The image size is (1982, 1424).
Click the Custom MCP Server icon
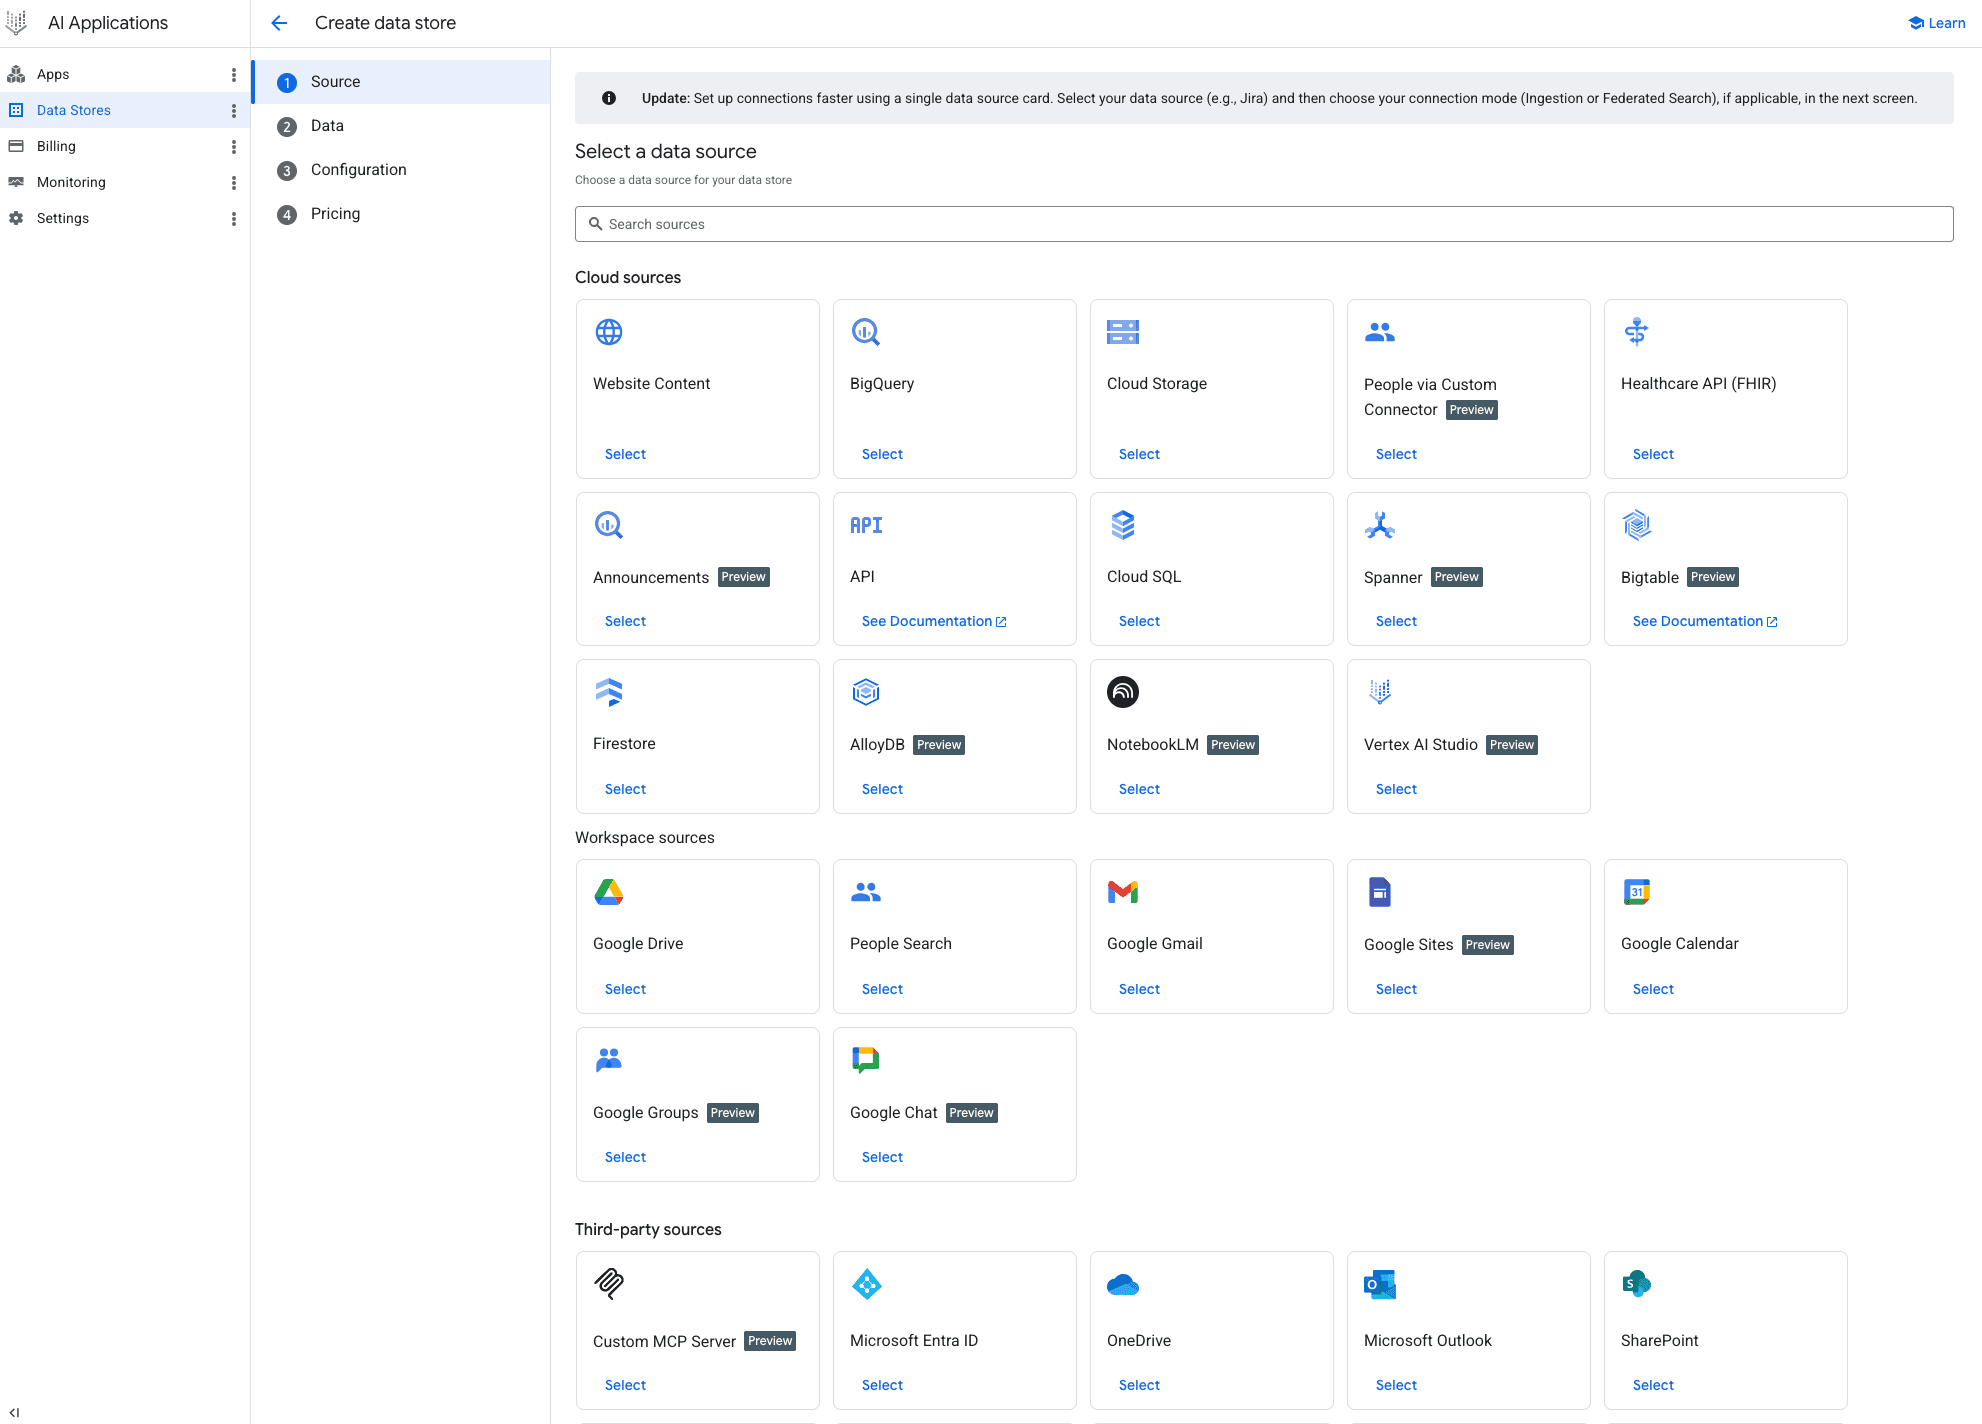tap(609, 1284)
